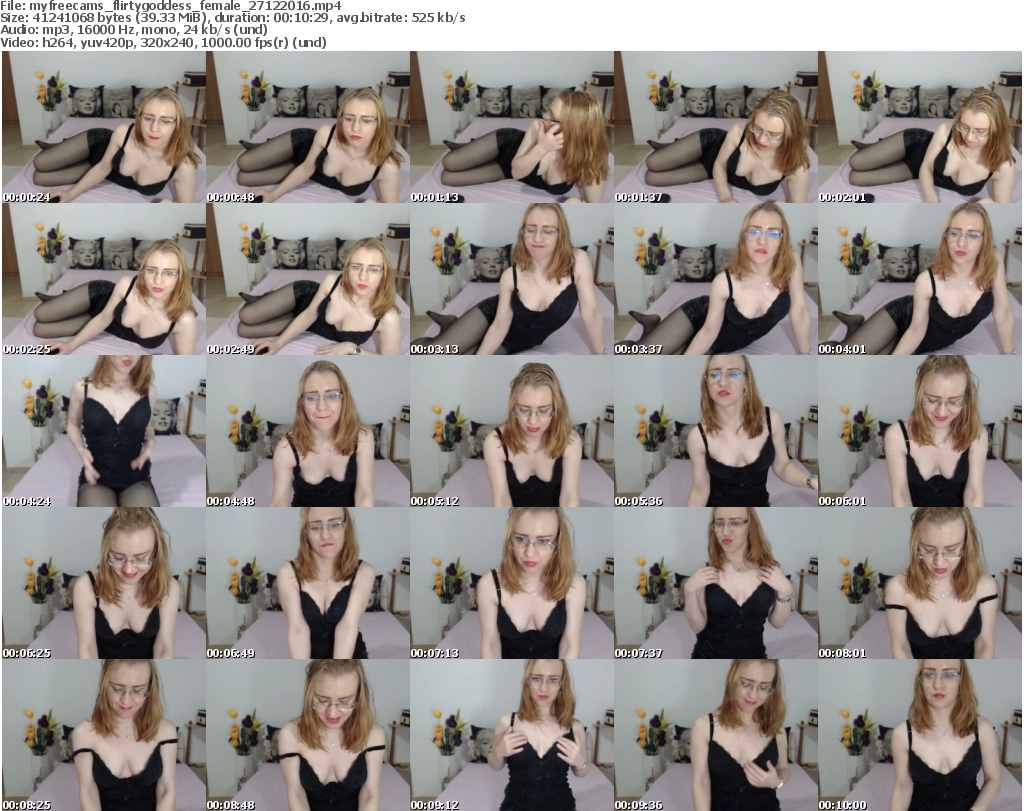1024x811 pixels.
Task: Pick the 00:08:25 thumbnail
Action: coord(103,735)
